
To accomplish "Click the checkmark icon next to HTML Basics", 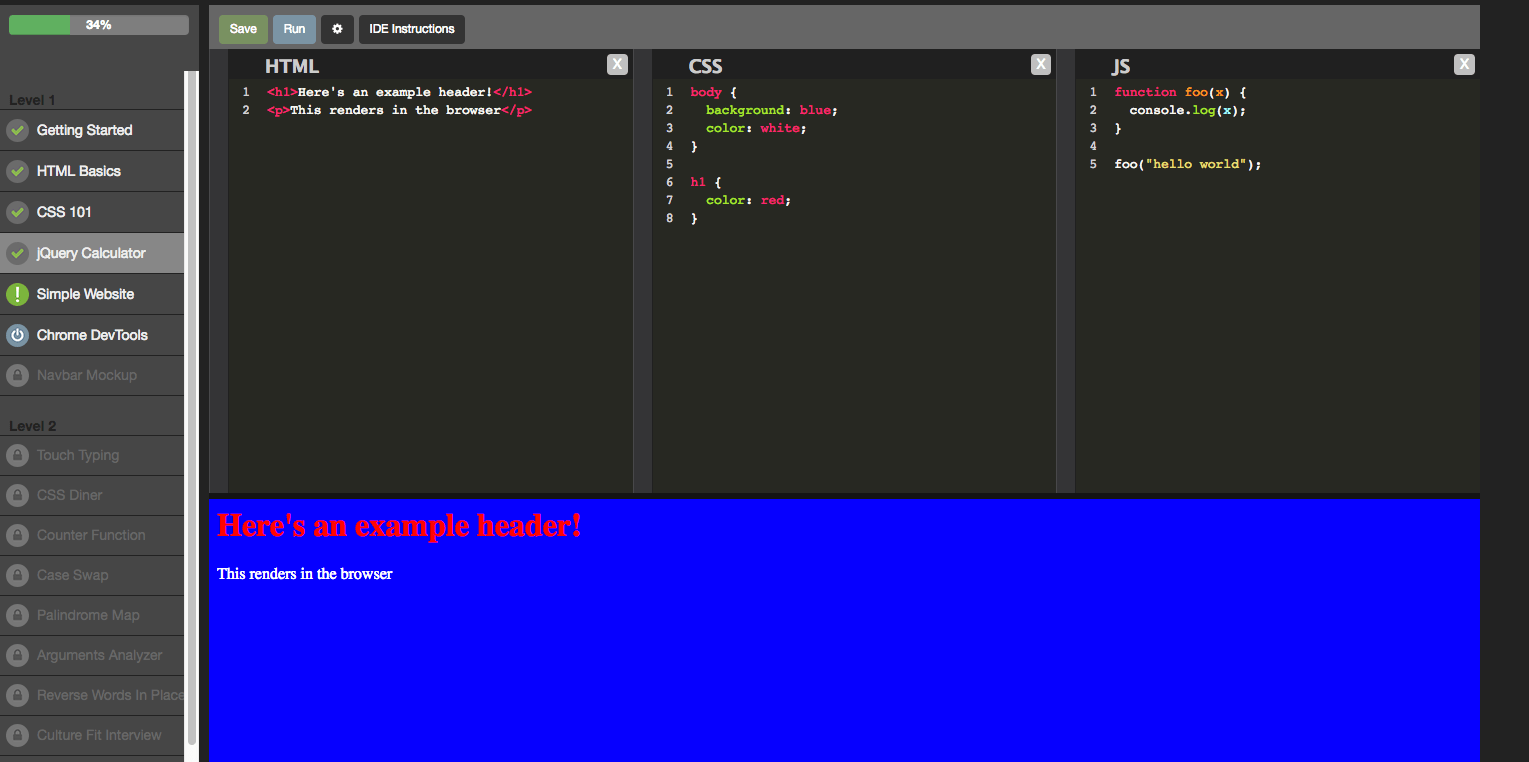I will pyautogui.click(x=17, y=171).
